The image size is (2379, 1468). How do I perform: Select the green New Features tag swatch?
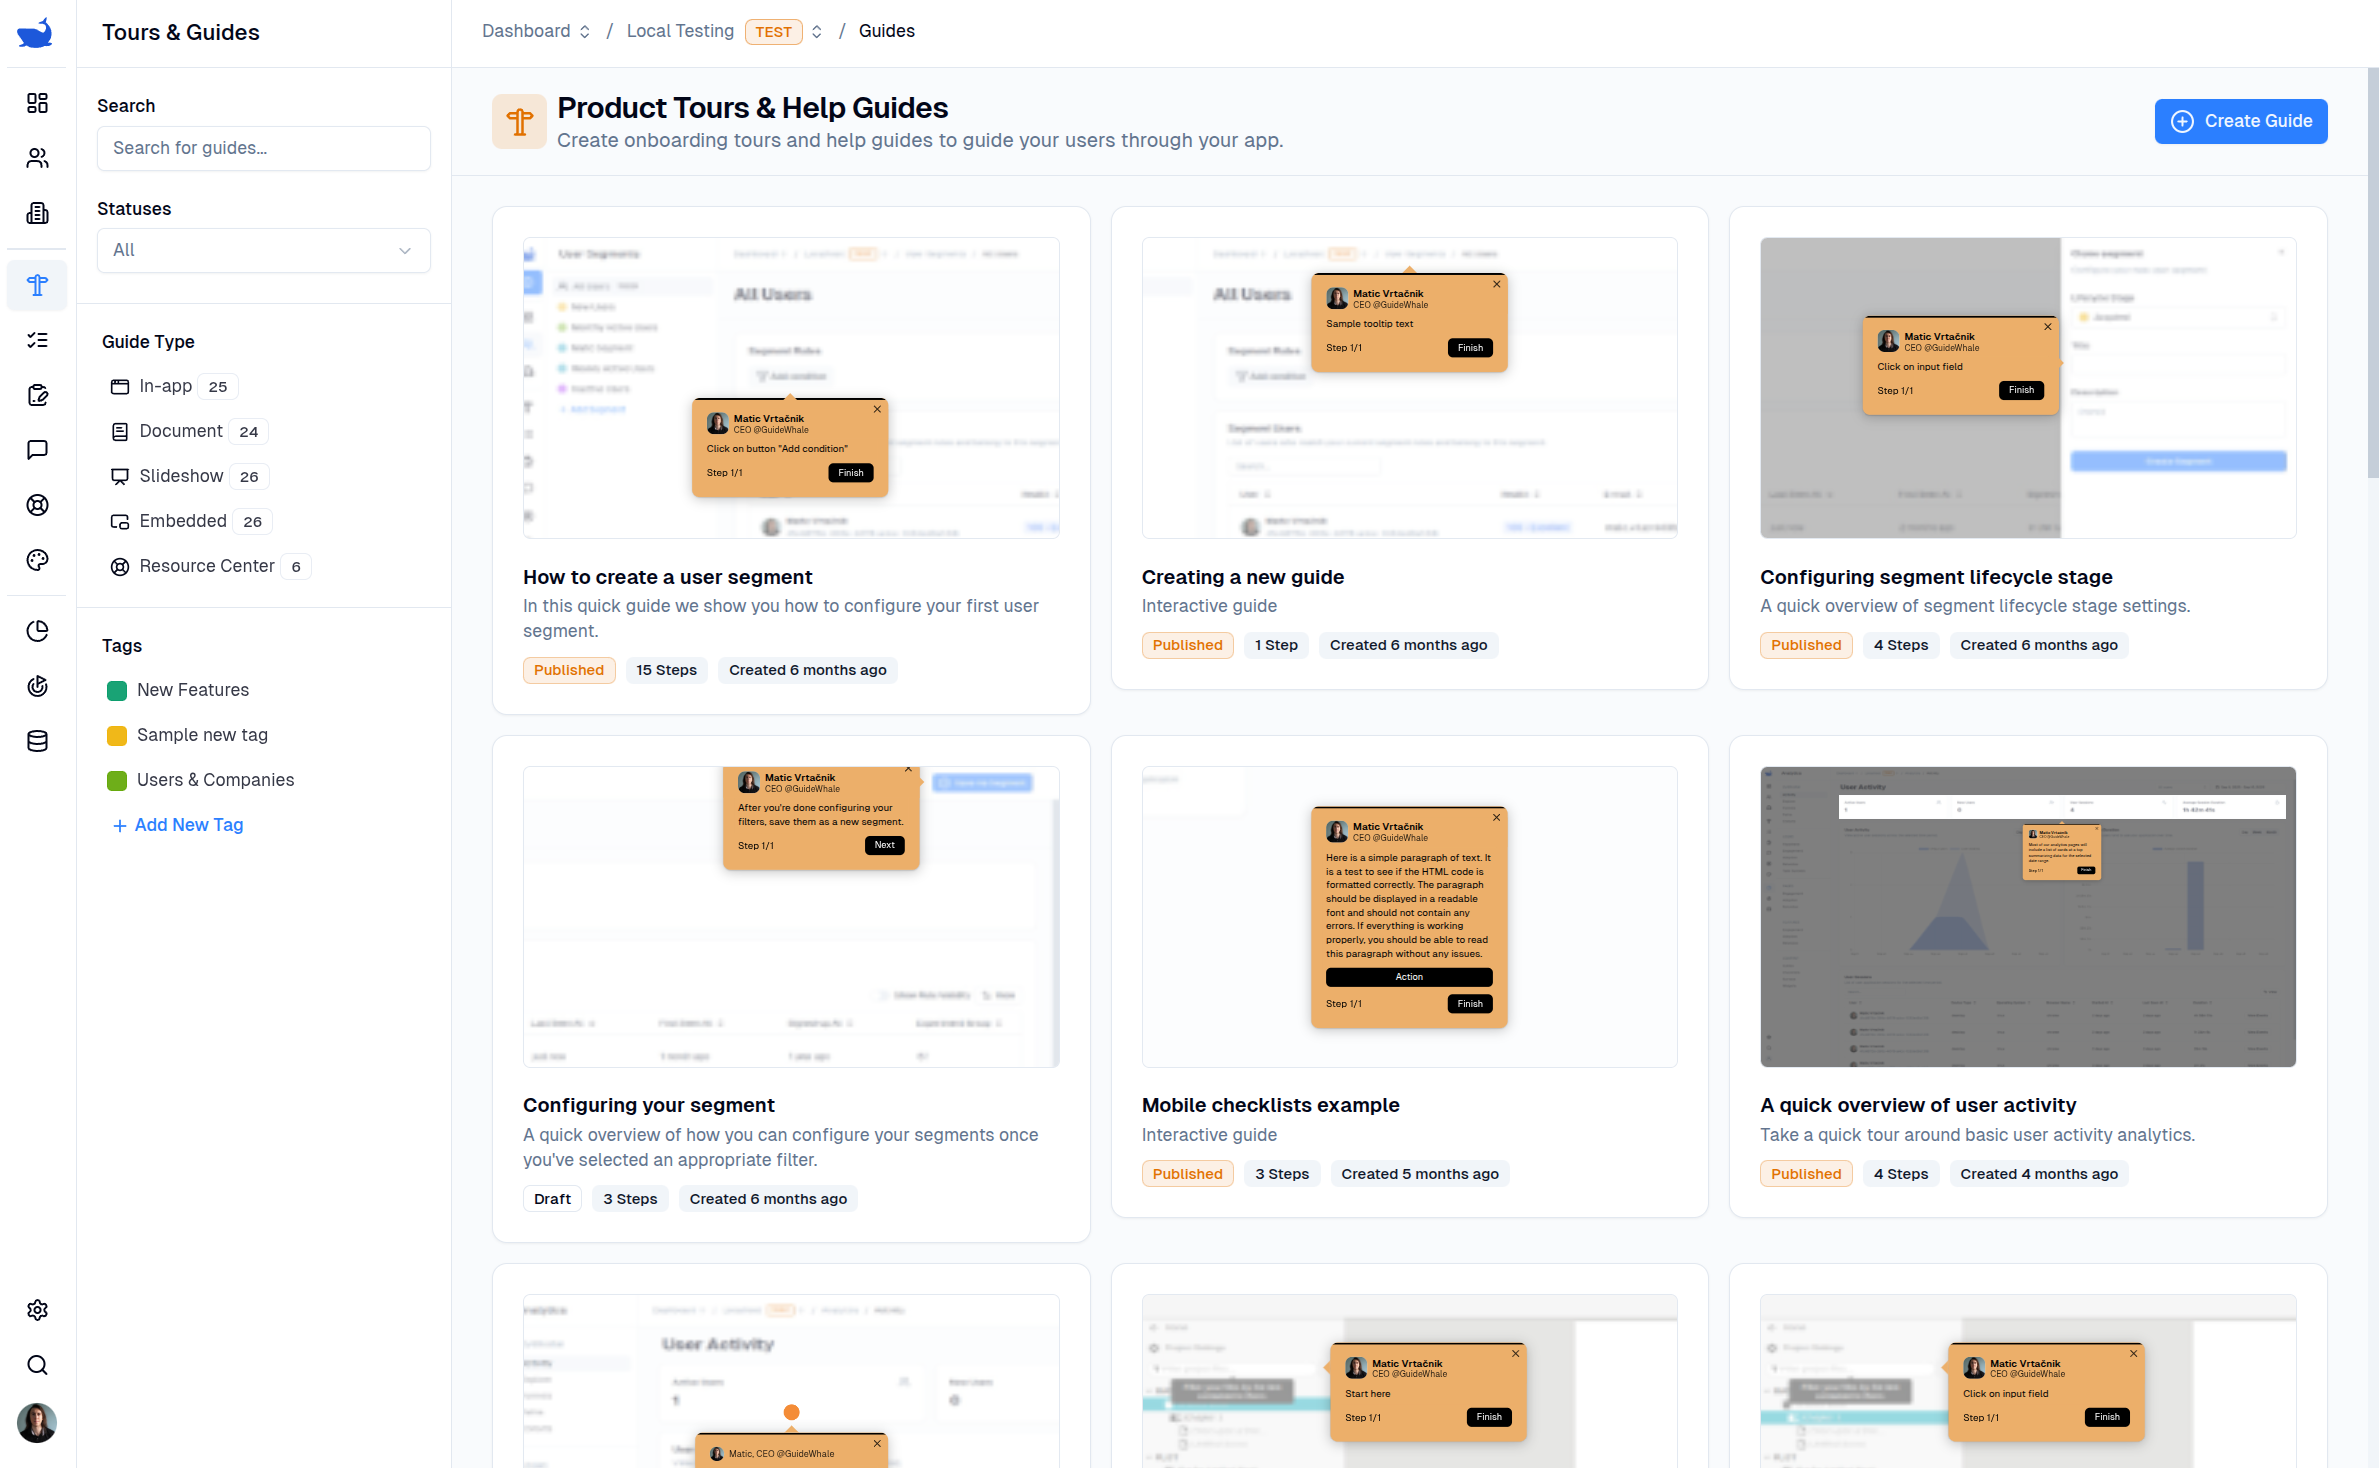[117, 690]
